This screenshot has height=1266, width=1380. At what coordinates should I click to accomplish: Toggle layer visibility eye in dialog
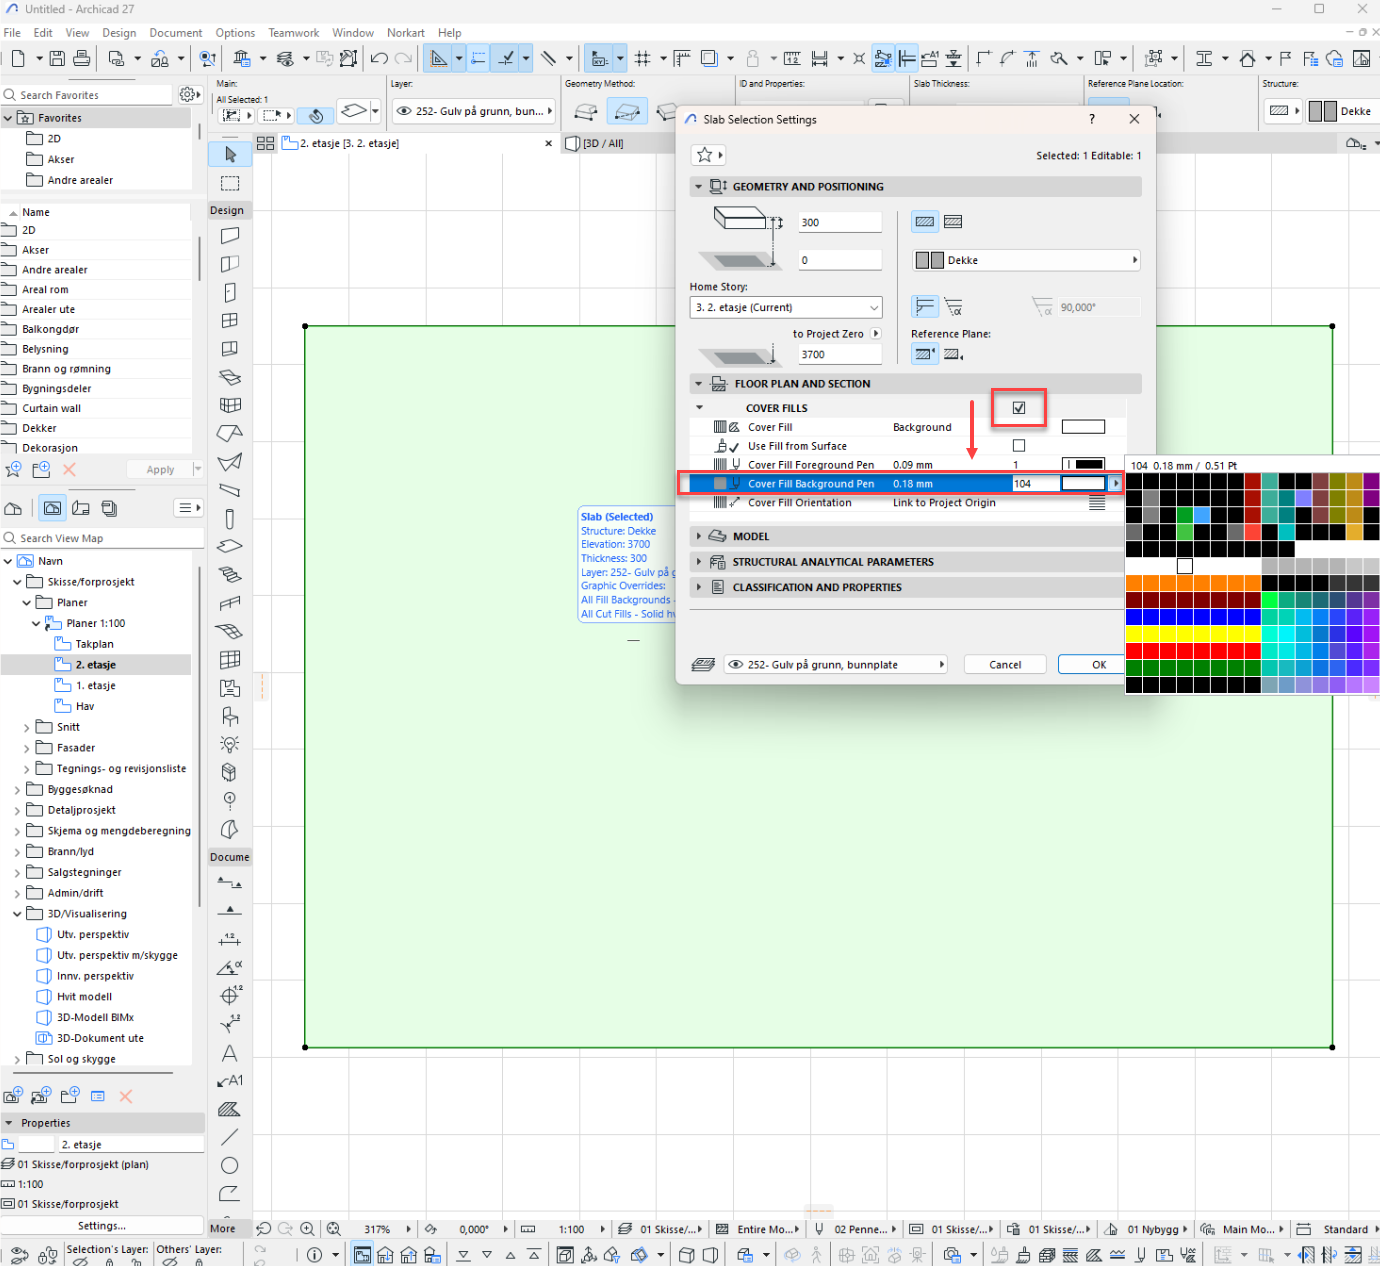(x=736, y=665)
